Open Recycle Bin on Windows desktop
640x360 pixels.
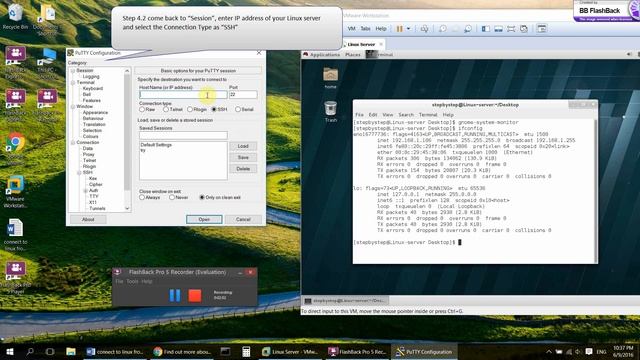(15, 16)
